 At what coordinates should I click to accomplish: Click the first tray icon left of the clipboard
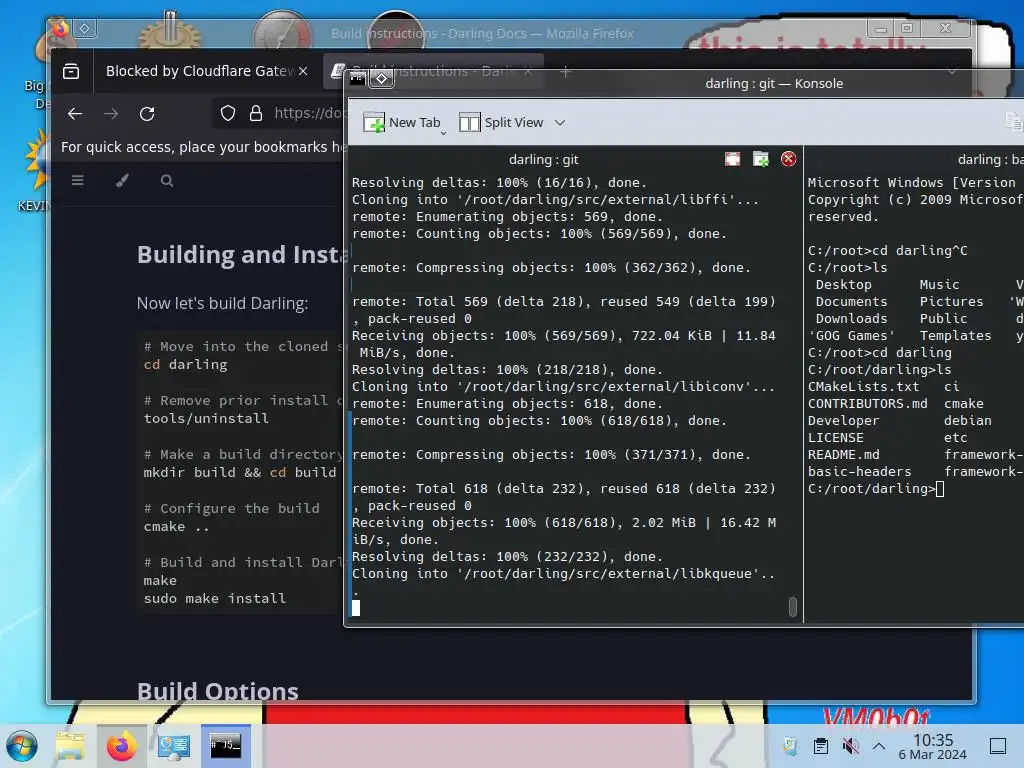pos(791,746)
